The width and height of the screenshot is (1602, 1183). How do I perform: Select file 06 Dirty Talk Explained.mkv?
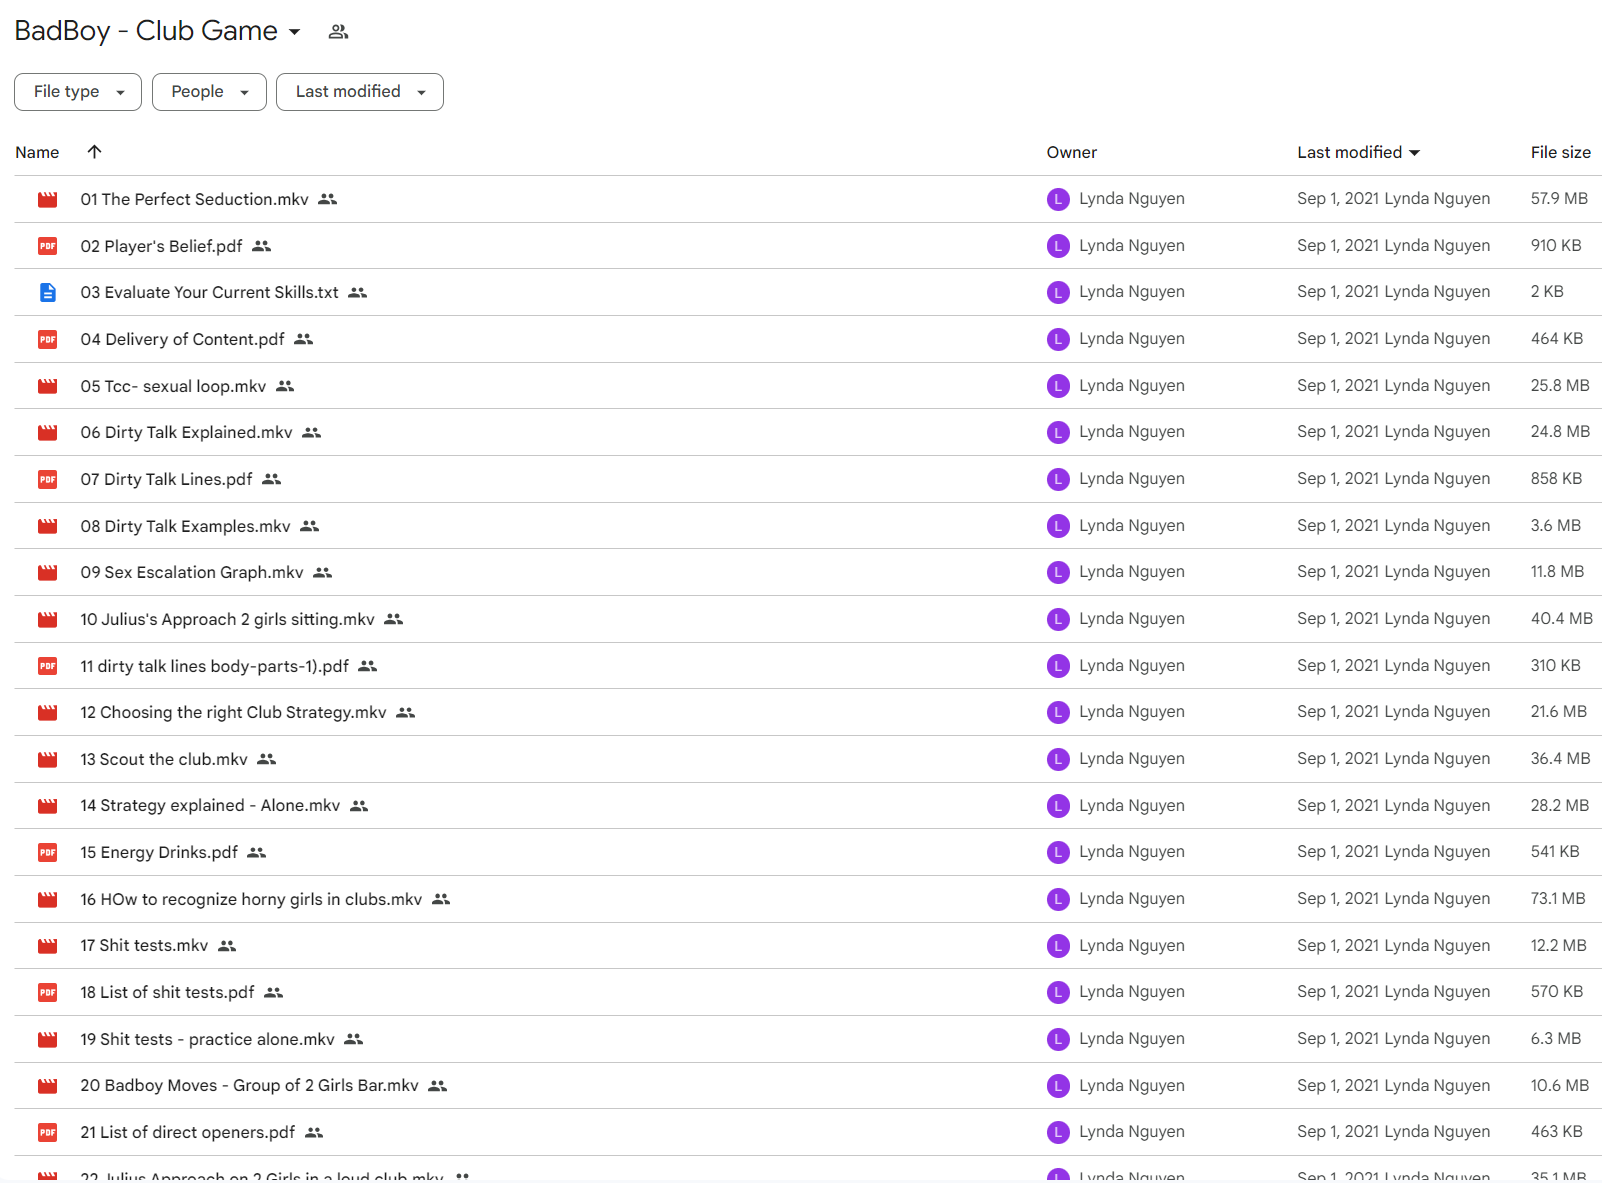(186, 433)
